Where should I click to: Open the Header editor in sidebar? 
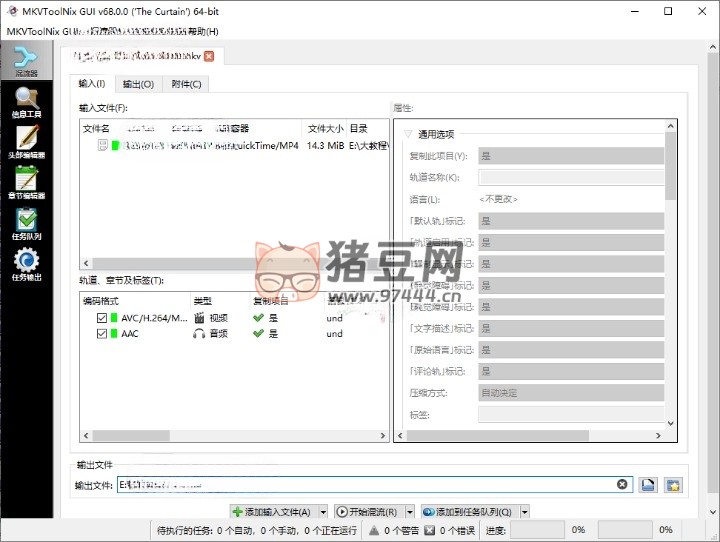coord(26,142)
